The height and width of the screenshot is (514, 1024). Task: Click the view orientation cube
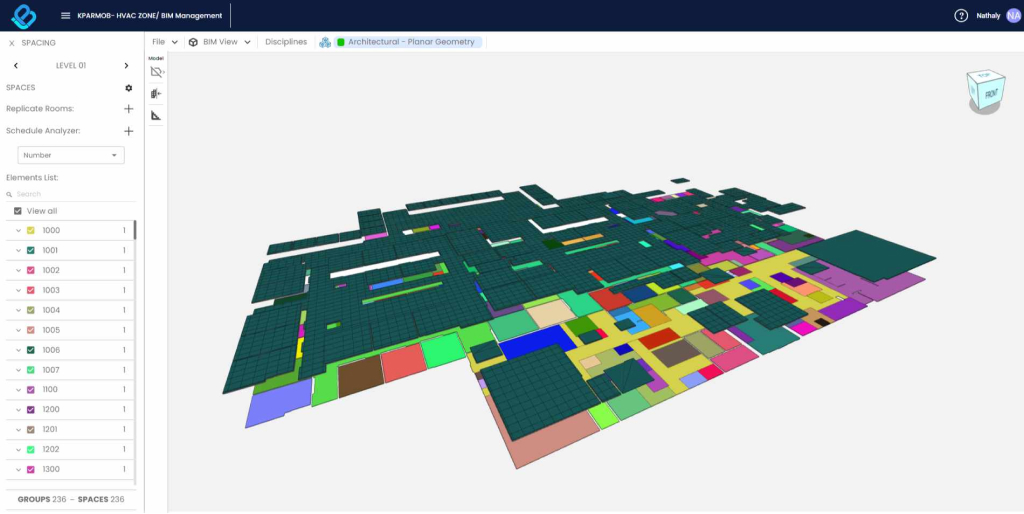[x=984, y=91]
